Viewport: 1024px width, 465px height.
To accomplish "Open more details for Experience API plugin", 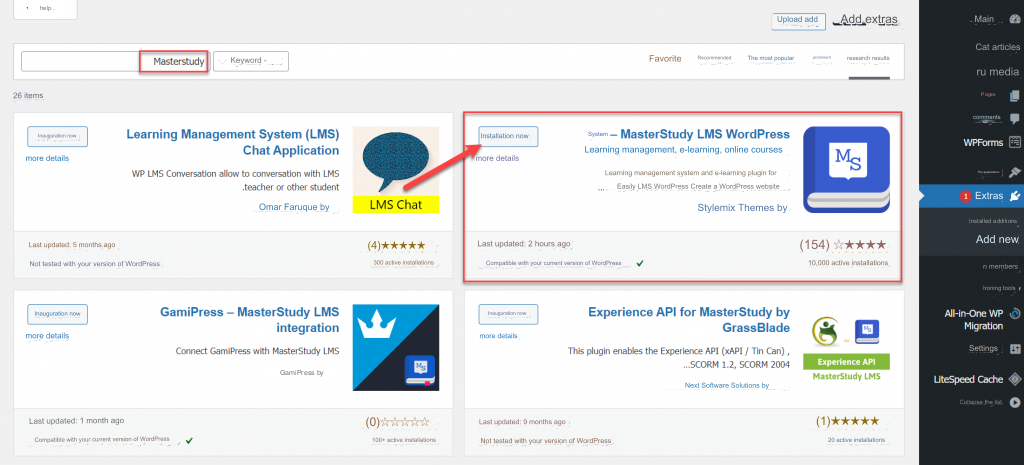I will point(498,336).
